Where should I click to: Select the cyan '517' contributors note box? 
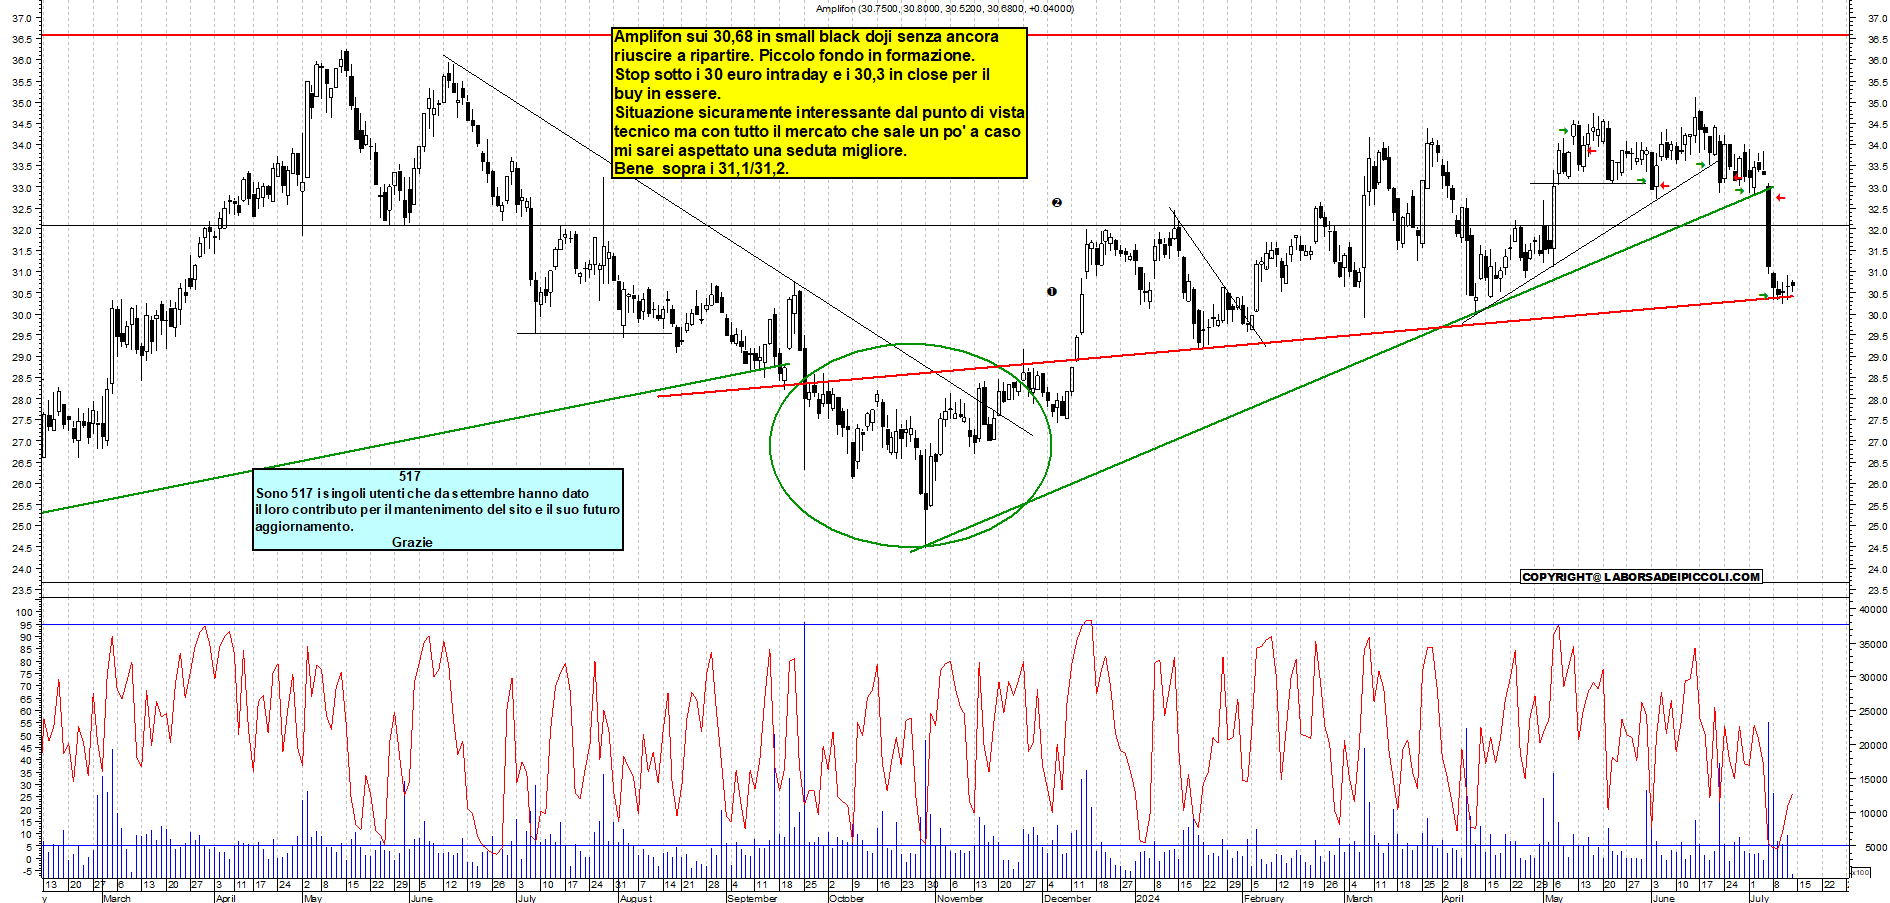click(438, 510)
